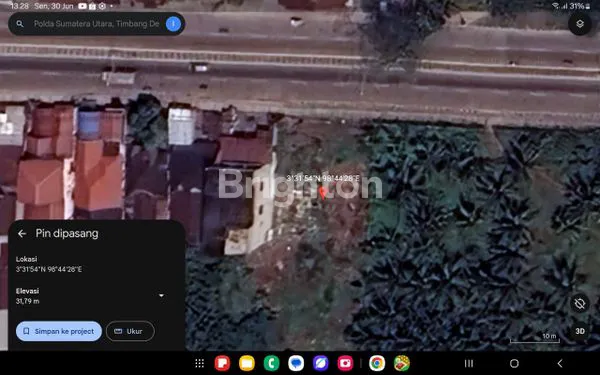Tap the red placed pin on map
This screenshot has width=600, height=375.
click(x=323, y=192)
